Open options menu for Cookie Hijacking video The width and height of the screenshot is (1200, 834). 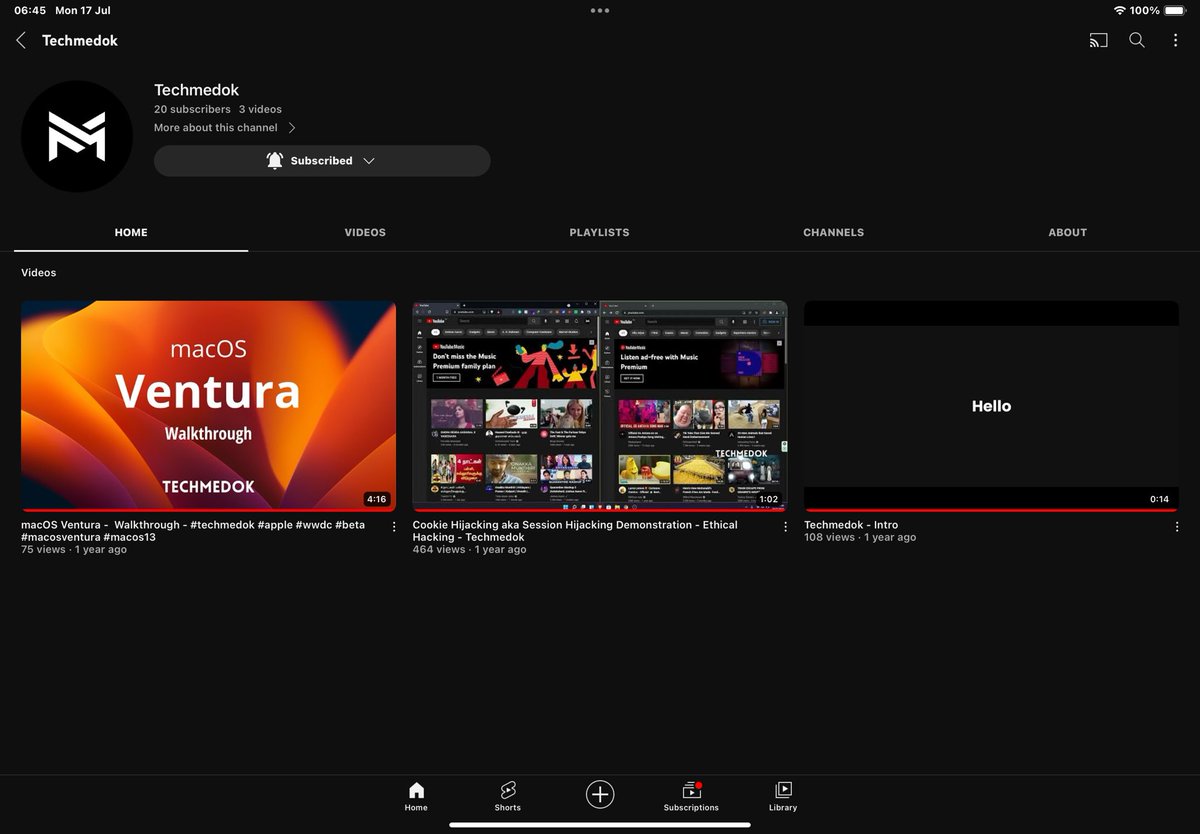coord(785,527)
